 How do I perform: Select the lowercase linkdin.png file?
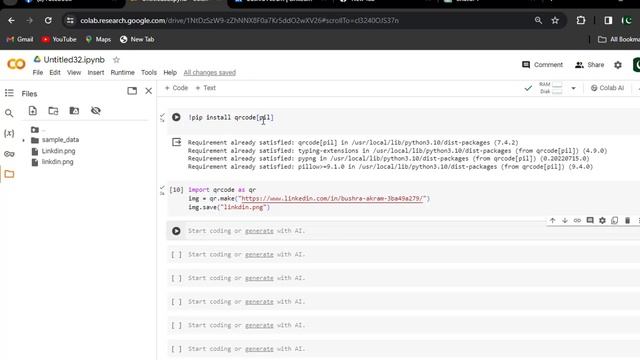click(58, 162)
